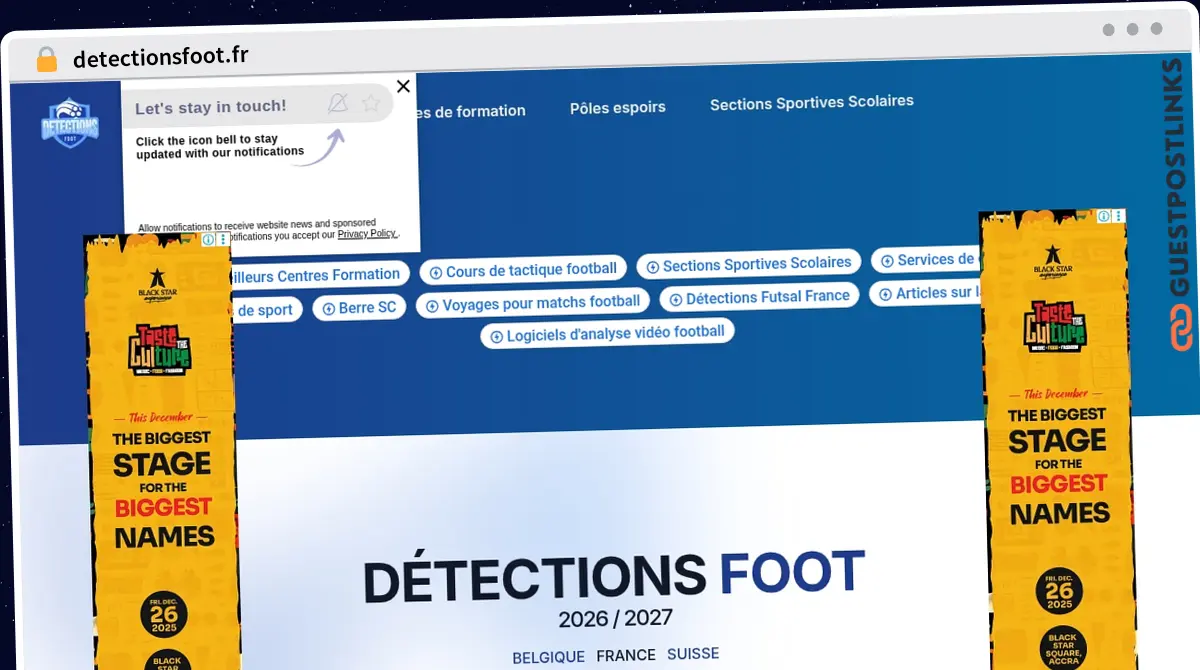Click the star icon in the notification popup
Image resolution: width=1200 pixels, height=670 pixels.
tap(371, 102)
